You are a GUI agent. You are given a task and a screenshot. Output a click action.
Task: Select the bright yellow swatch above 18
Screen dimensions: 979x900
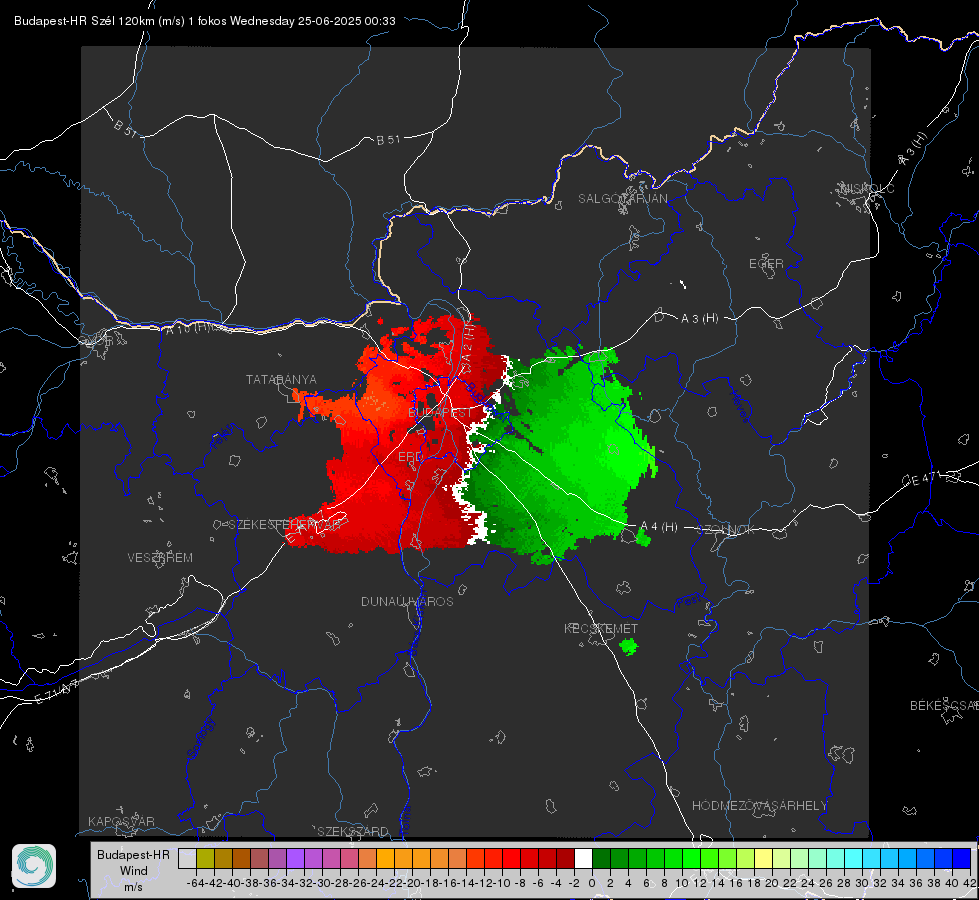point(764,859)
